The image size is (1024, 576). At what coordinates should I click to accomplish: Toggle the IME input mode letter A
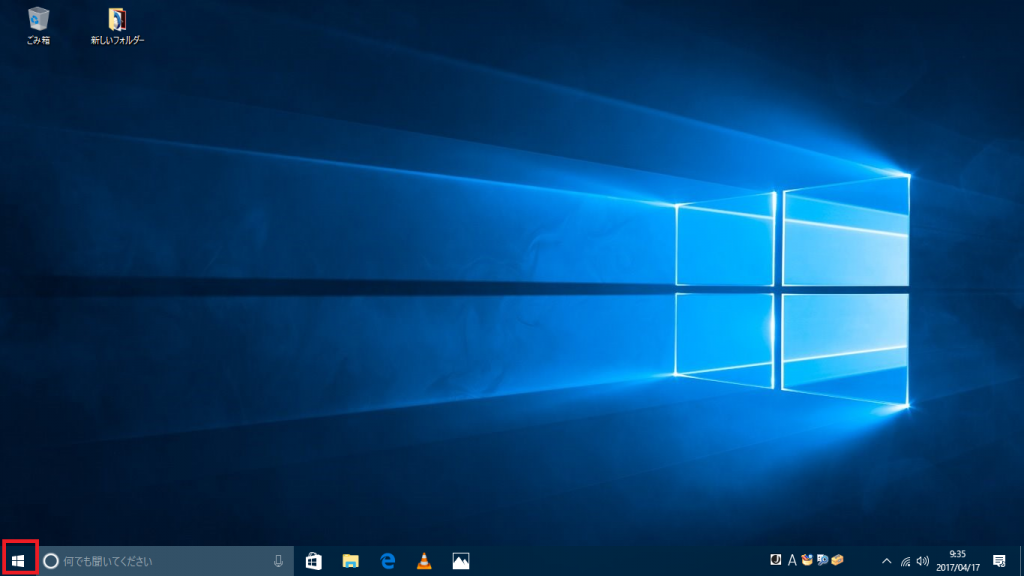pos(792,560)
